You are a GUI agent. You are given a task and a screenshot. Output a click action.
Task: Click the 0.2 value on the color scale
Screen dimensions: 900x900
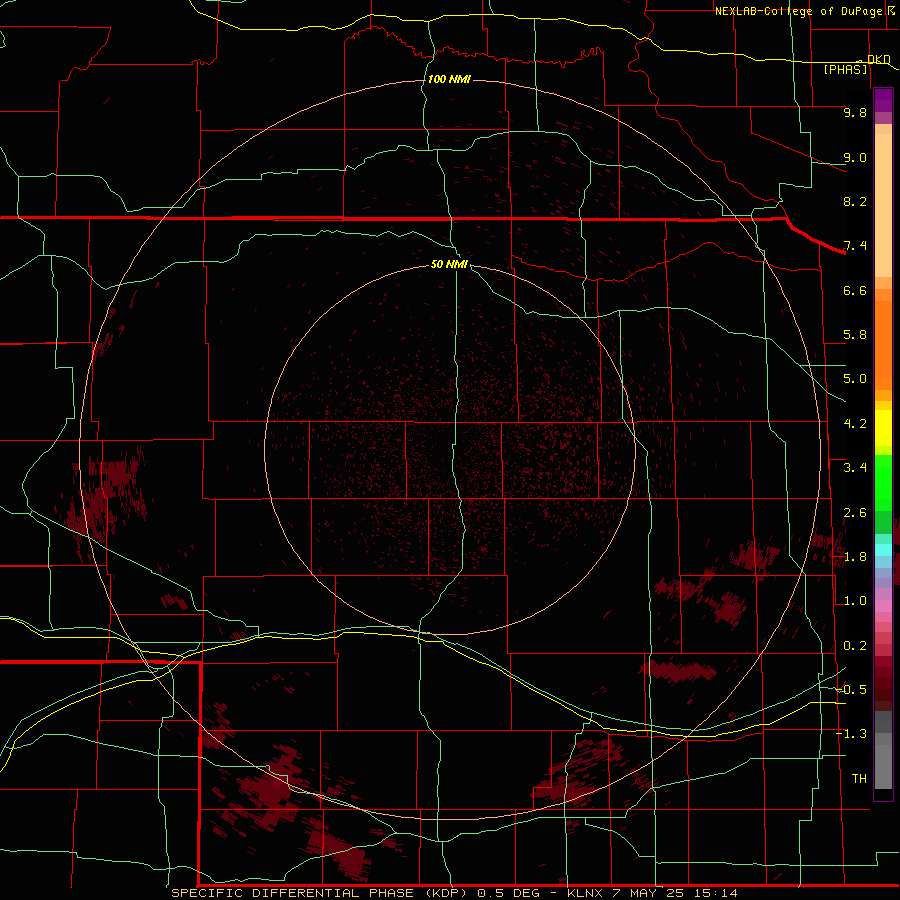tap(855, 646)
